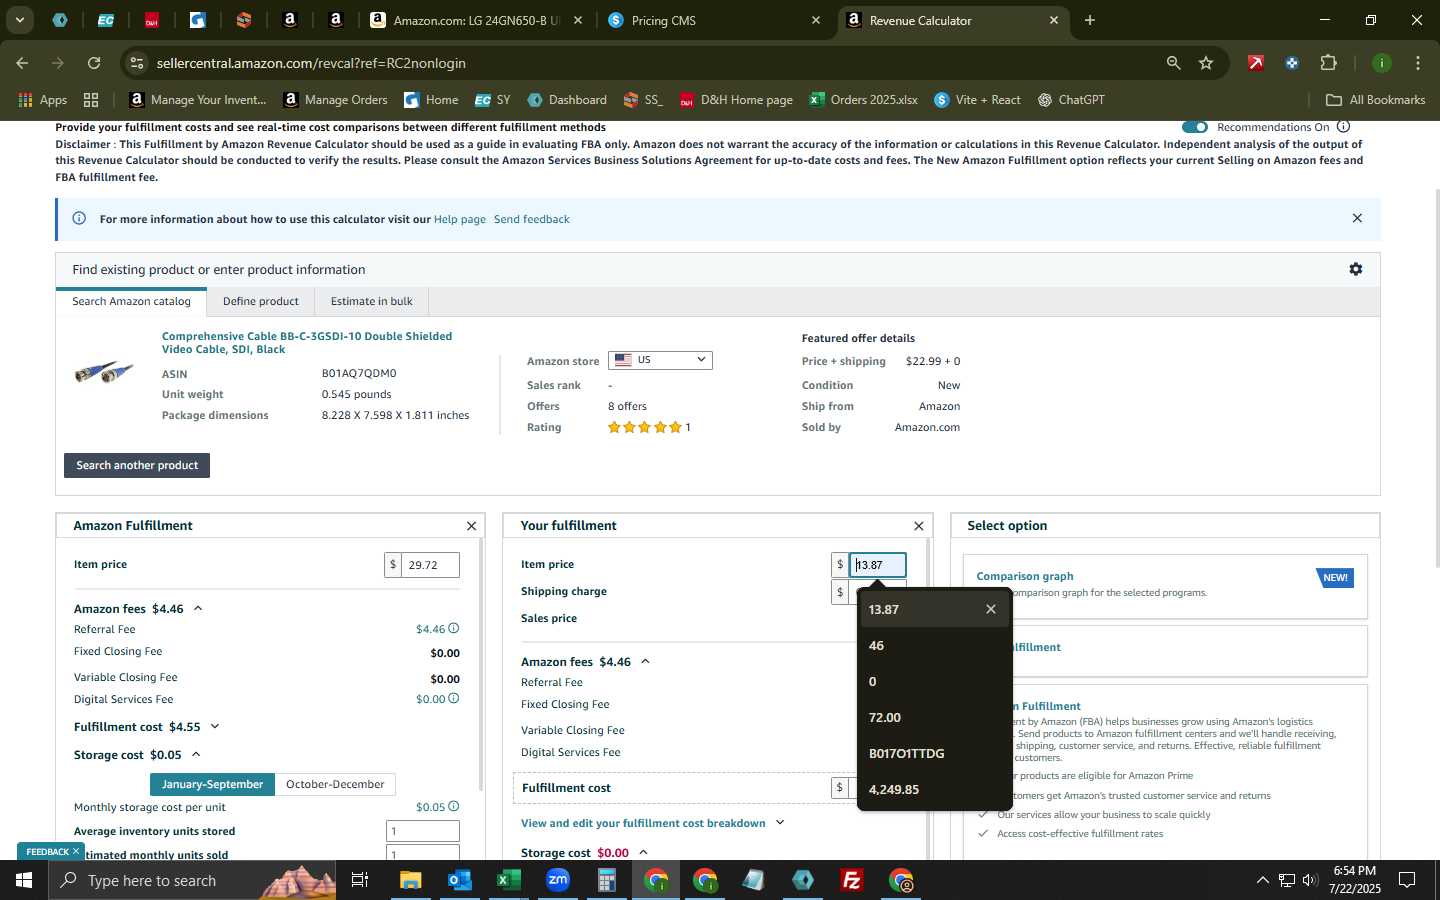This screenshot has width=1440, height=900.
Task: Open the tab search dropdown arrow
Action: coord(19,20)
